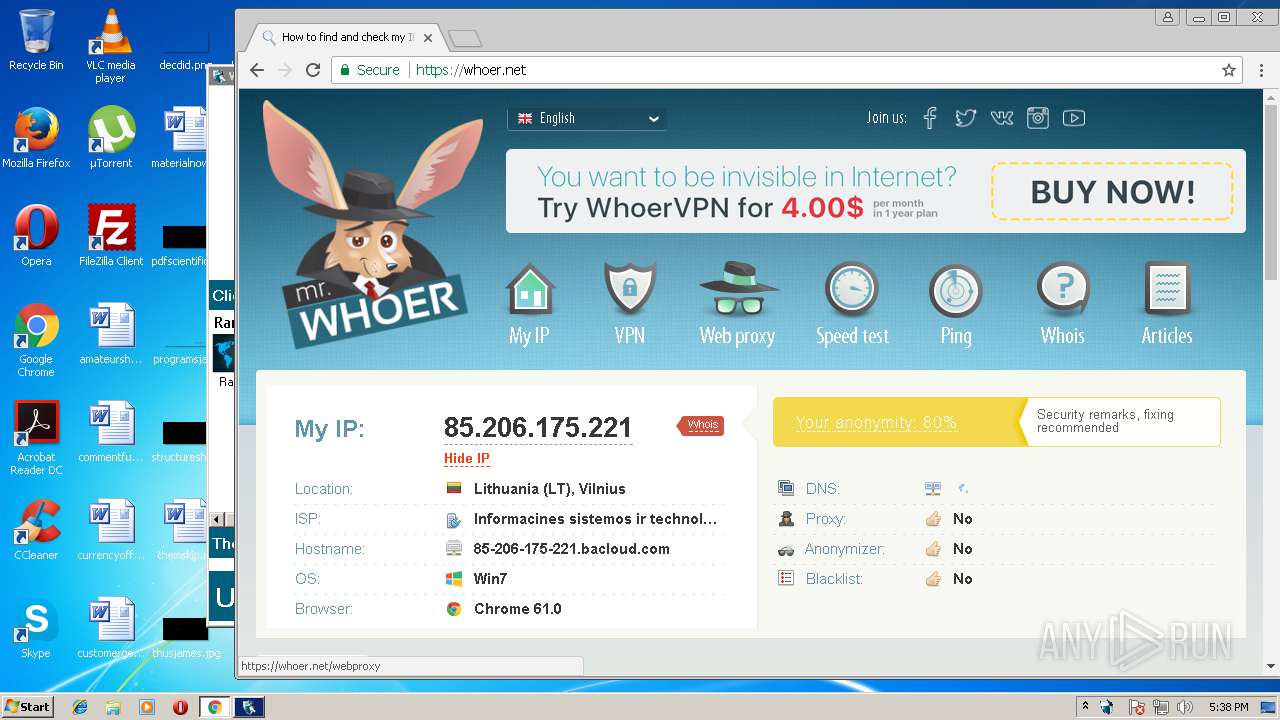Click the Hide IP link

coord(467,459)
